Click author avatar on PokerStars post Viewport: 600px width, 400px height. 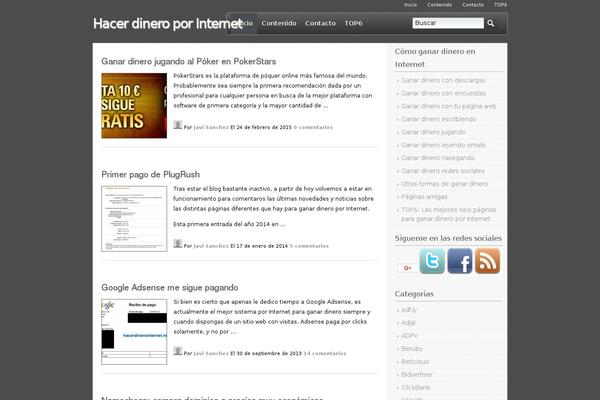pos(178,125)
